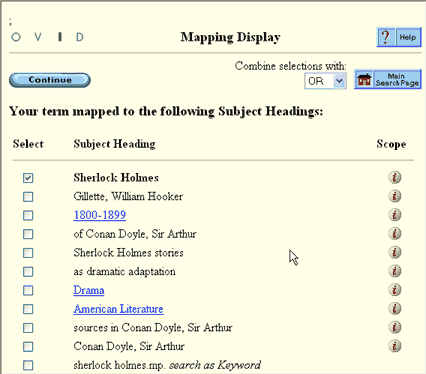The image size is (426, 374).
Task: Go to Main Search Page house icon
Action: click(364, 79)
